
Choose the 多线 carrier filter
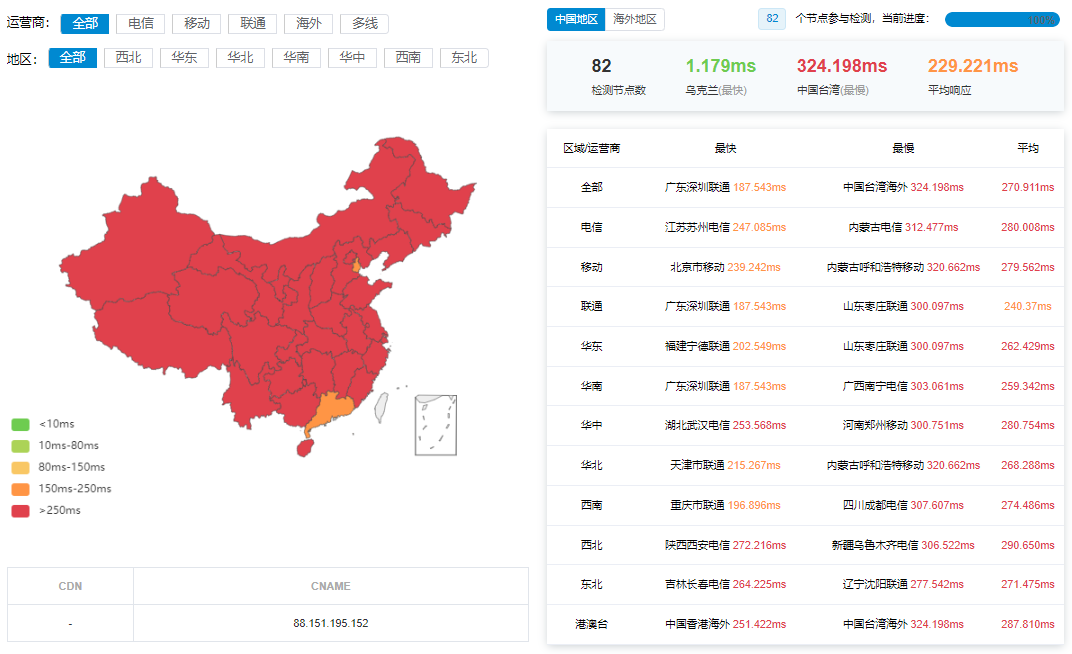coord(365,23)
